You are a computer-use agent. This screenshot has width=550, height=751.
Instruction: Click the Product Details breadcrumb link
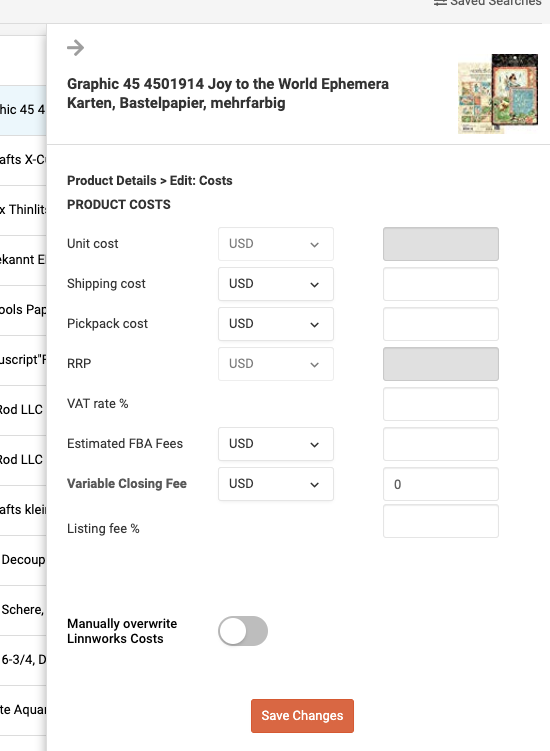[112, 181]
